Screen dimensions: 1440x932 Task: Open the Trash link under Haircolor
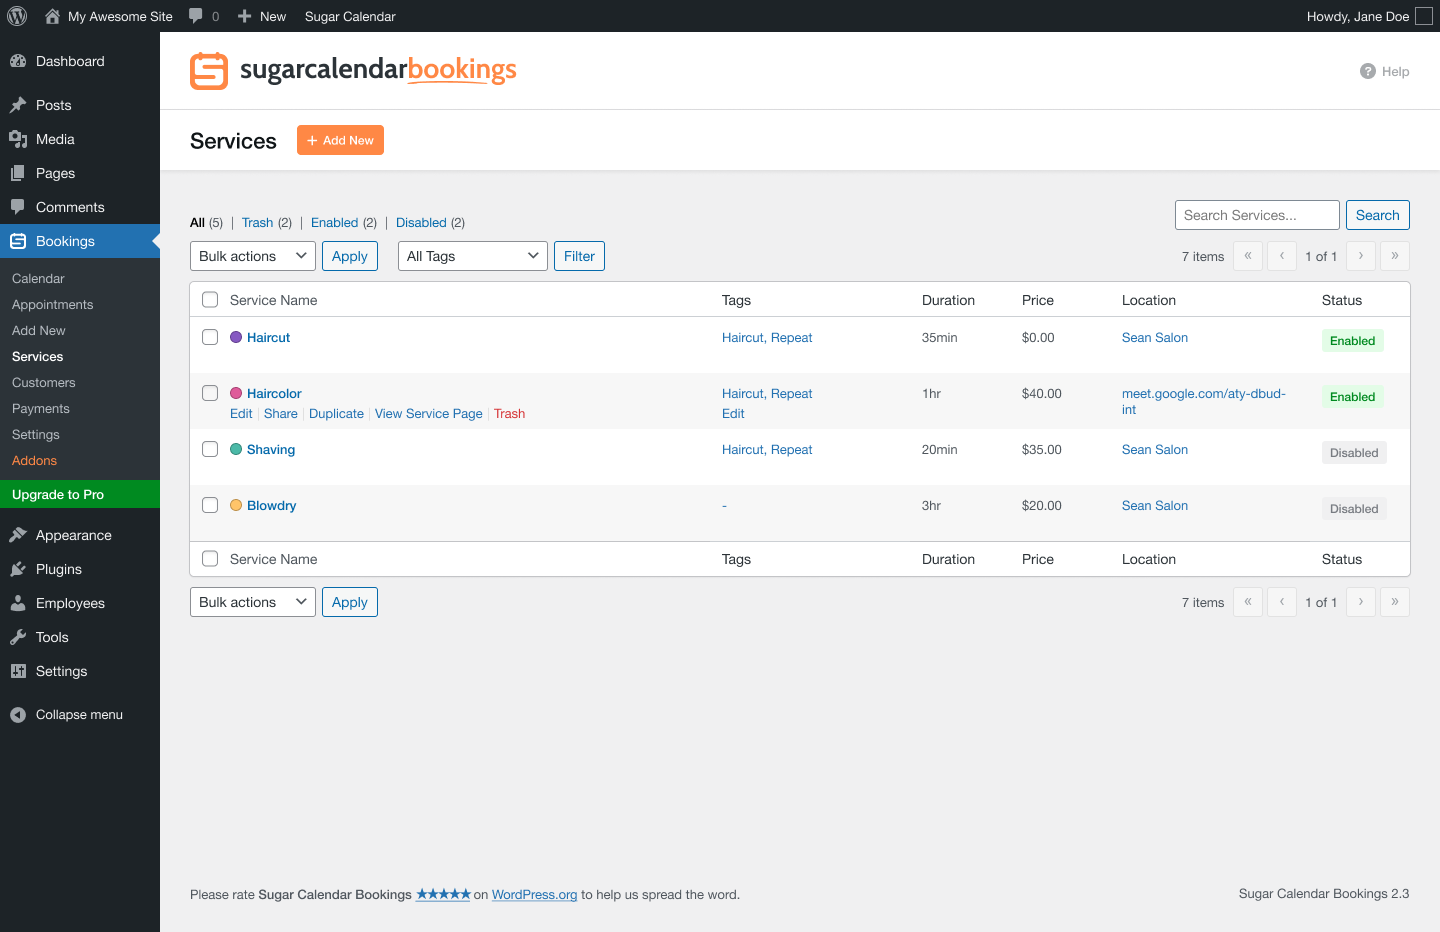(x=509, y=414)
